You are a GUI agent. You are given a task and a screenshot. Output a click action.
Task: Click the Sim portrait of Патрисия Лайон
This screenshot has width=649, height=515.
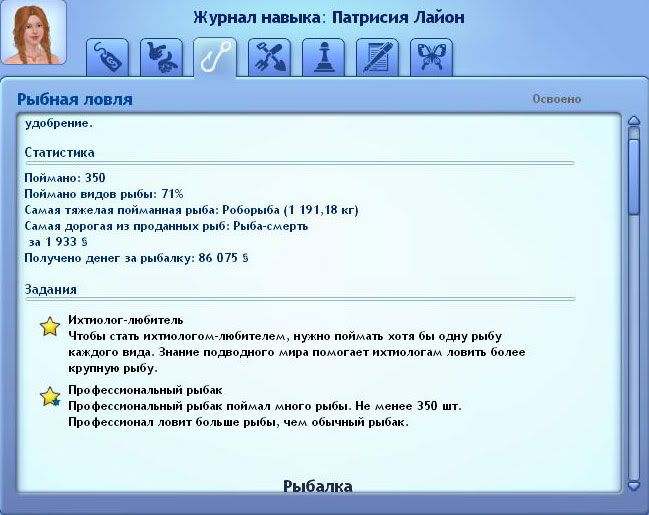click(x=33, y=33)
